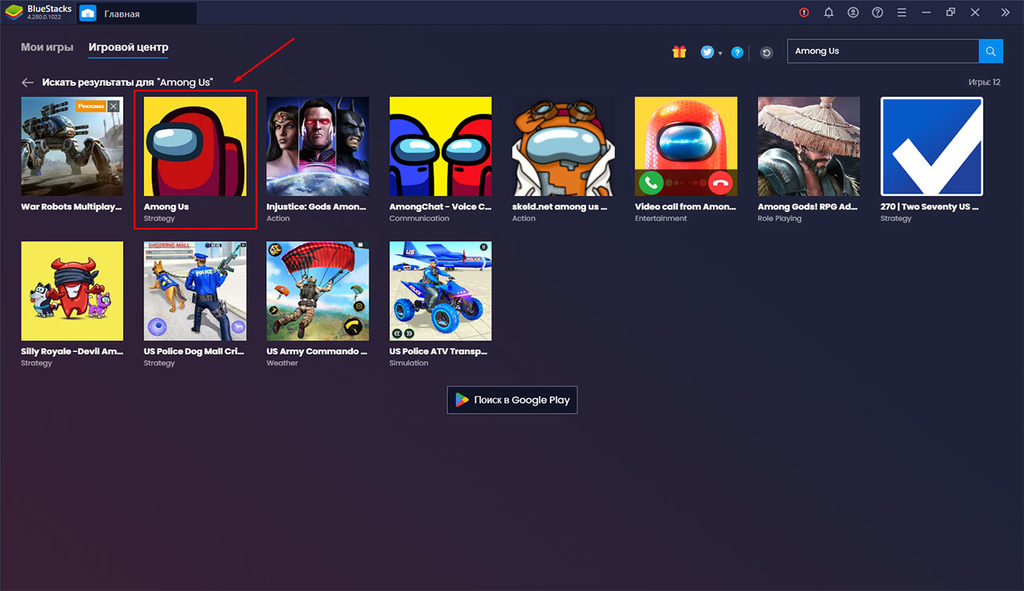This screenshot has width=1024, height=591.
Task: Click Role Playing label under Among Gods
Action: pos(779,218)
